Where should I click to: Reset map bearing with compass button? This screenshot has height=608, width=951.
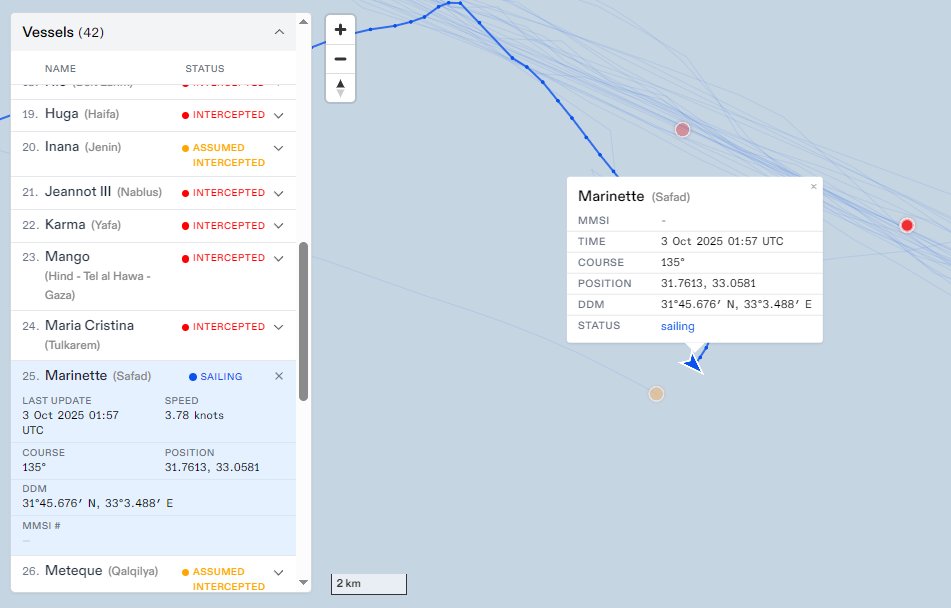[340, 88]
